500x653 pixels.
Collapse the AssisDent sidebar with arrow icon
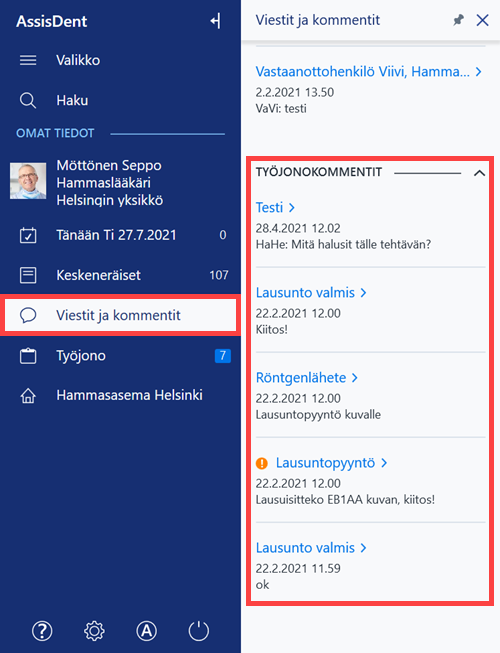215,21
